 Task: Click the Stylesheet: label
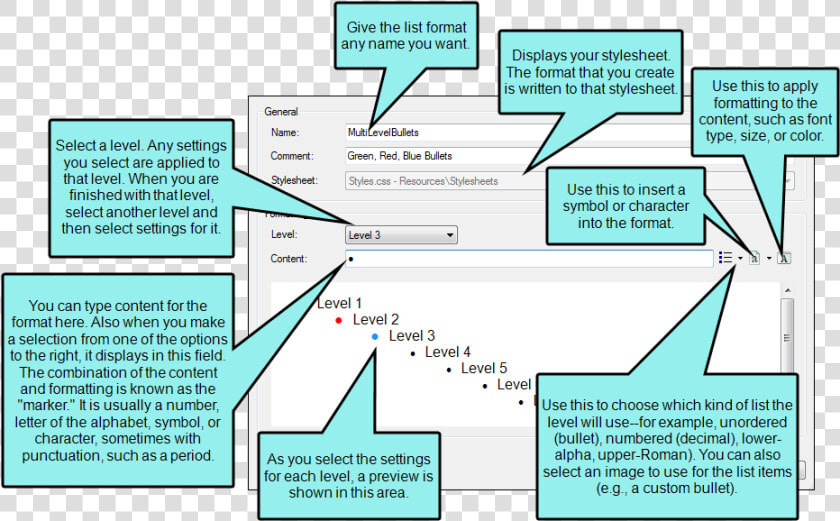click(x=294, y=180)
